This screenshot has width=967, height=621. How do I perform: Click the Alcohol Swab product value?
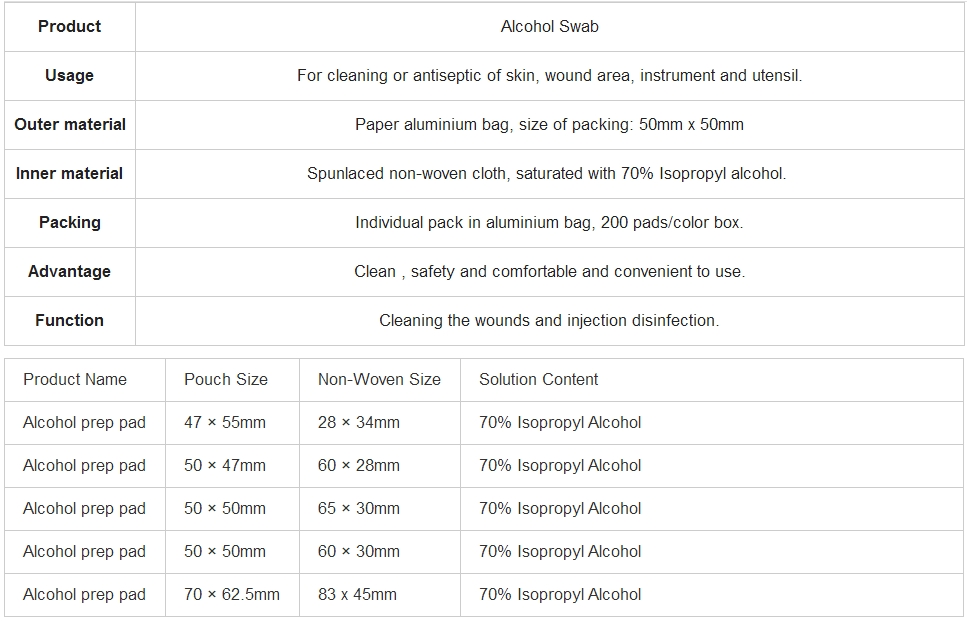click(x=549, y=26)
